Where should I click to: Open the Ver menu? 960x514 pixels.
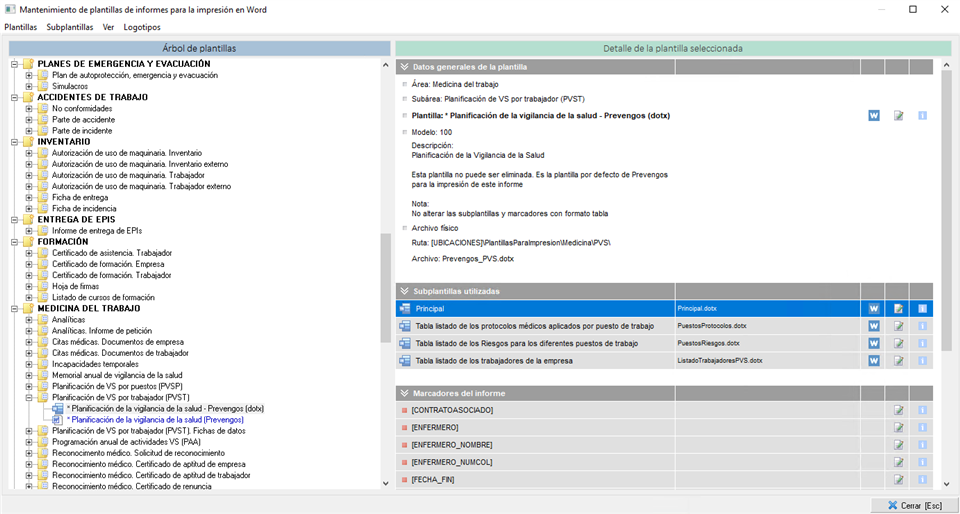108,27
